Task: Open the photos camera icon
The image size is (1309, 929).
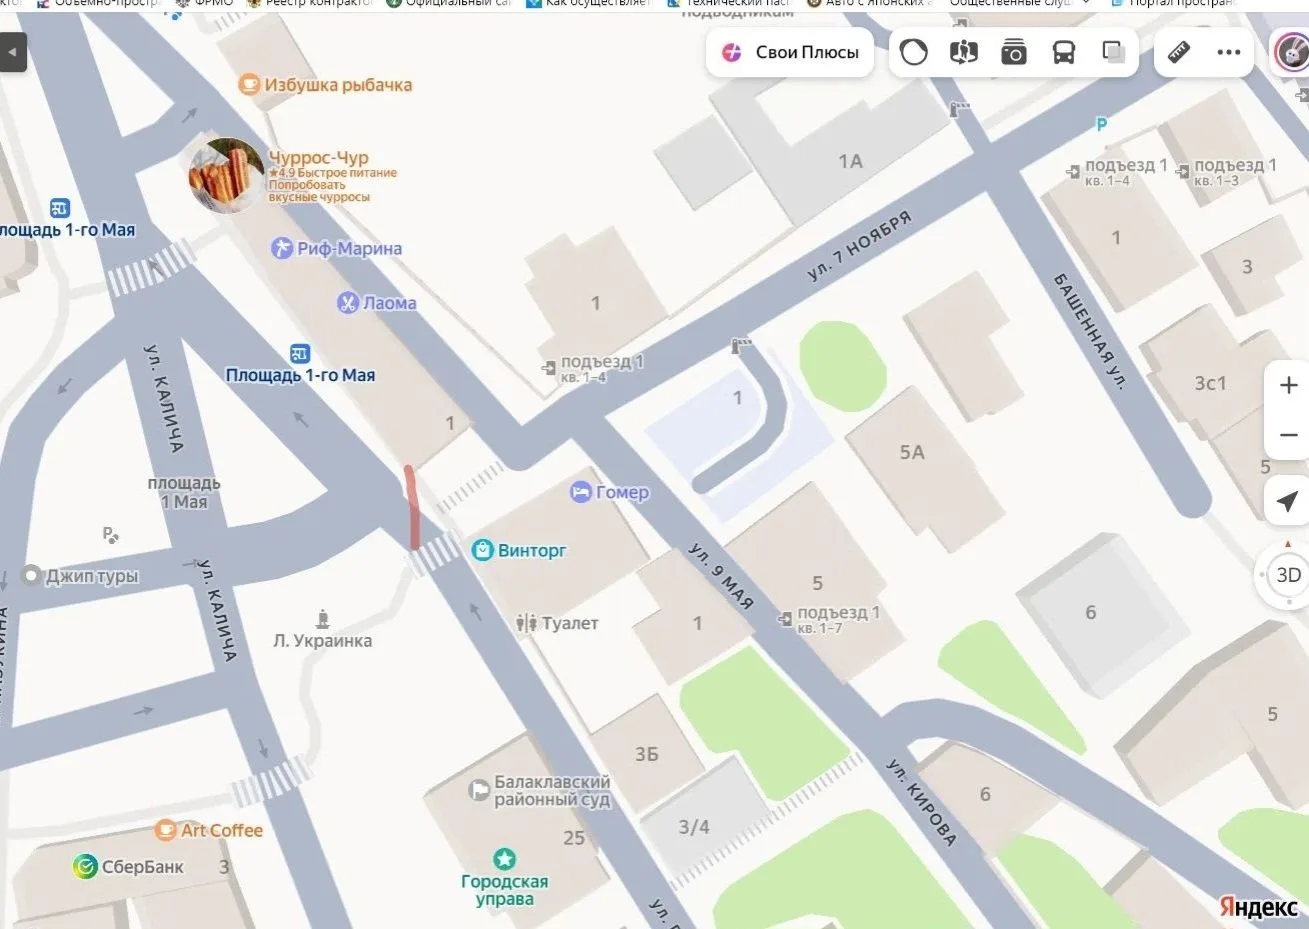Action: click(1014, 52)
